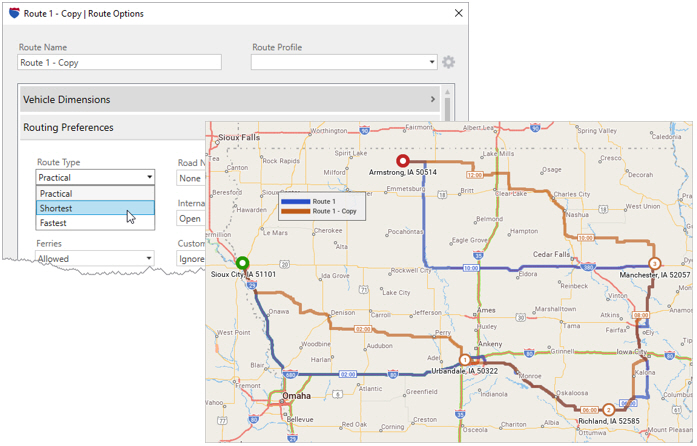Click orange 10:00 label near Manchester route

(585, 238)
